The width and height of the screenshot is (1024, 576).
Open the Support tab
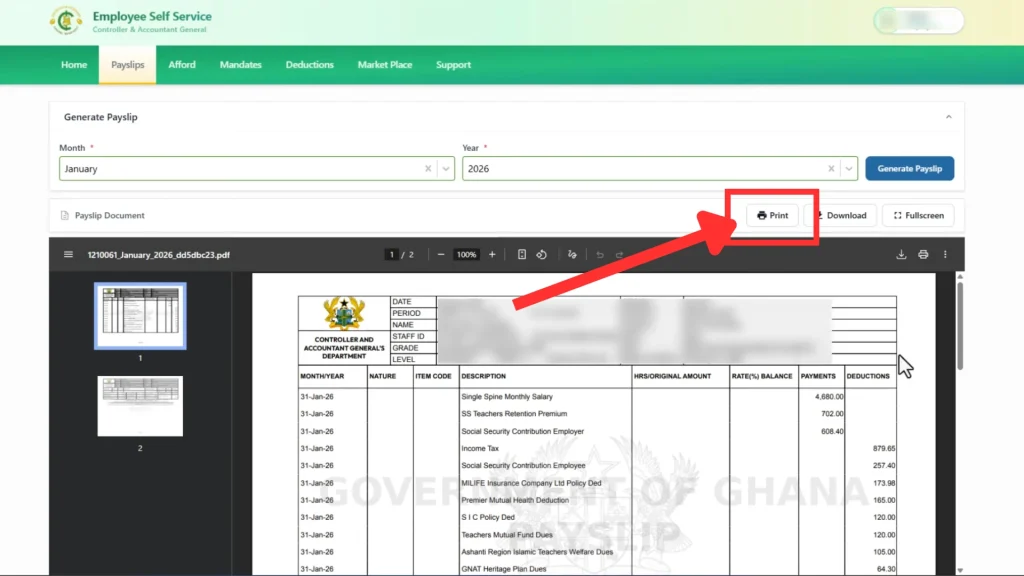(453, 65)
